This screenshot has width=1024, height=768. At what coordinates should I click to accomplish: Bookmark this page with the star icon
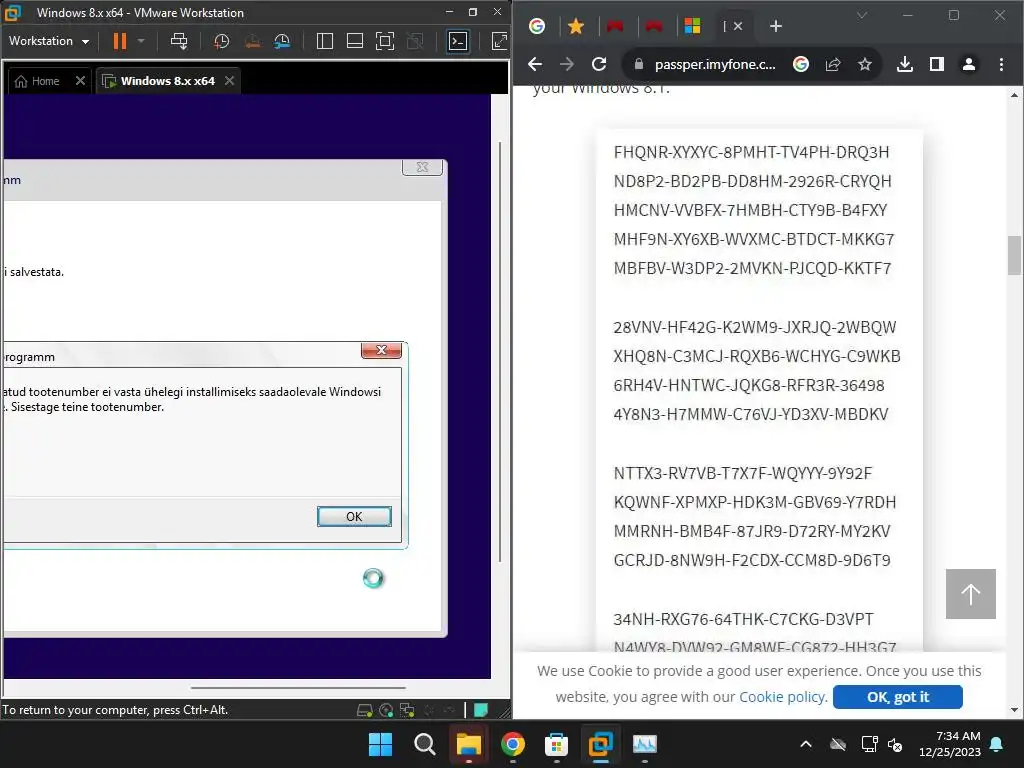pos(865,64)
